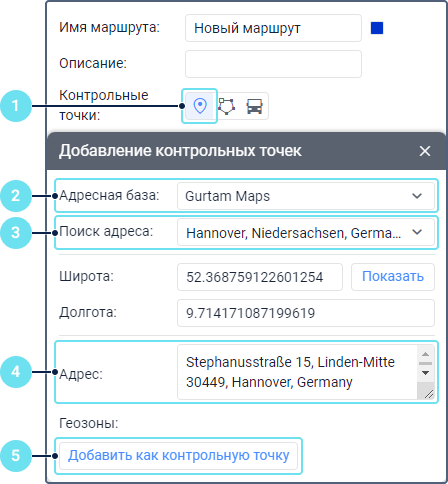Click the empty Описание field

pyautogui.click(x=273, y=64)
